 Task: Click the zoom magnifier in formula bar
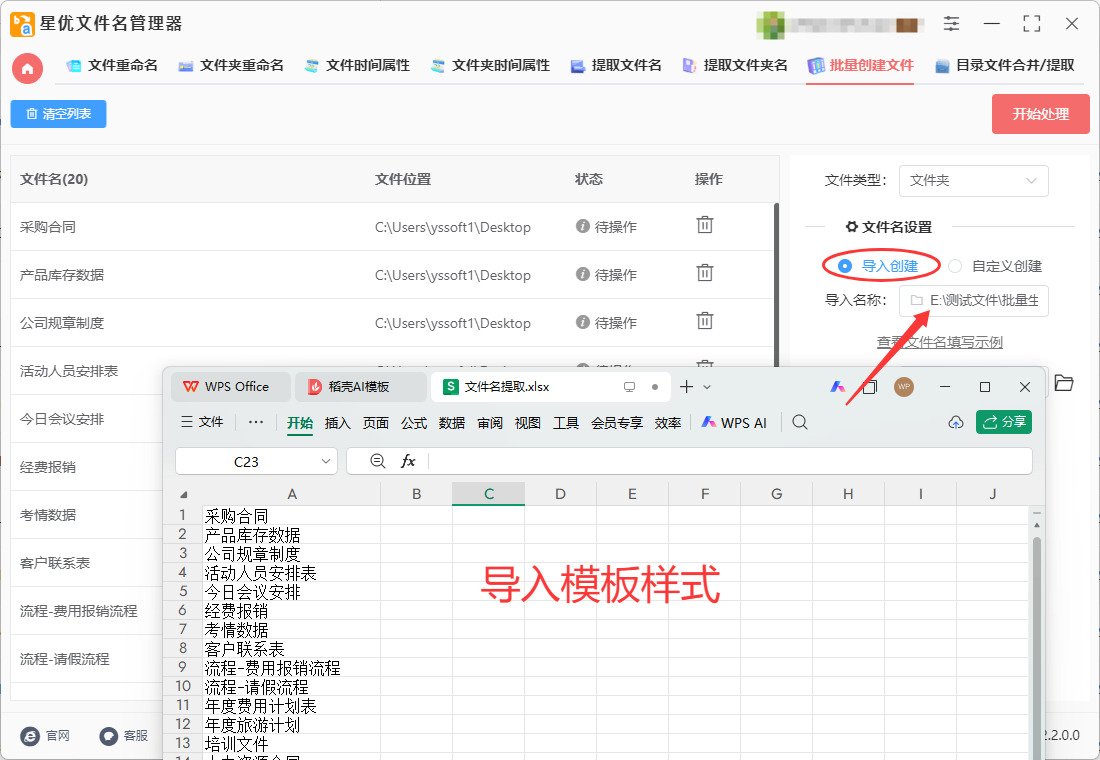377,461
